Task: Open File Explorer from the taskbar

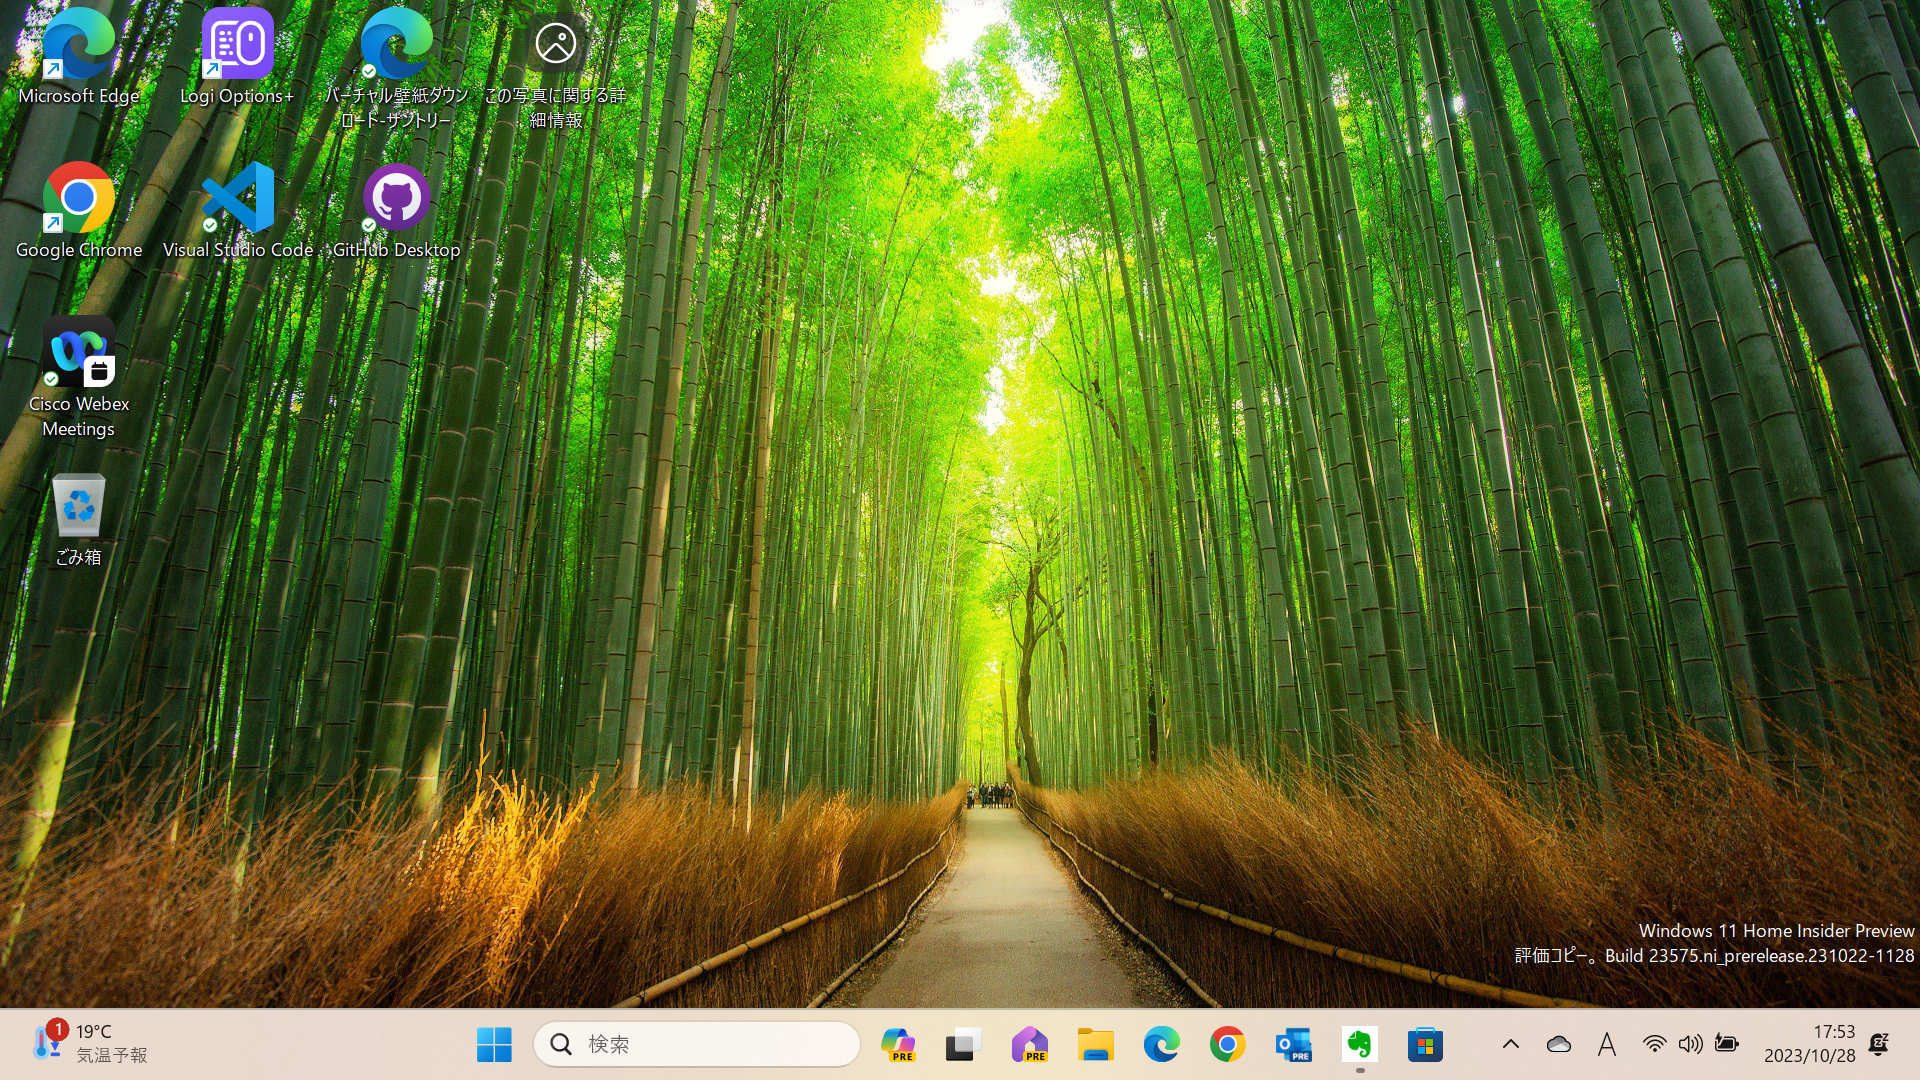Action: [1095, 1045]
